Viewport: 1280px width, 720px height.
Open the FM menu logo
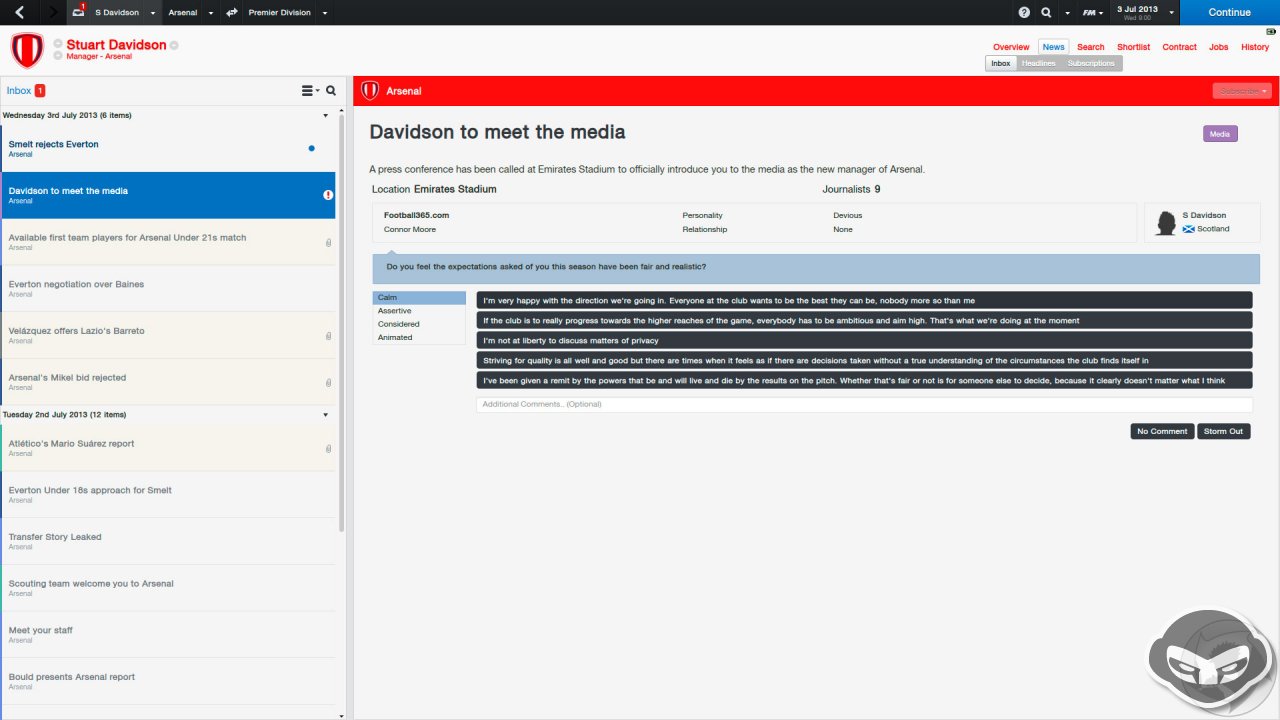pyautogui.click(x=1090, y=13)
